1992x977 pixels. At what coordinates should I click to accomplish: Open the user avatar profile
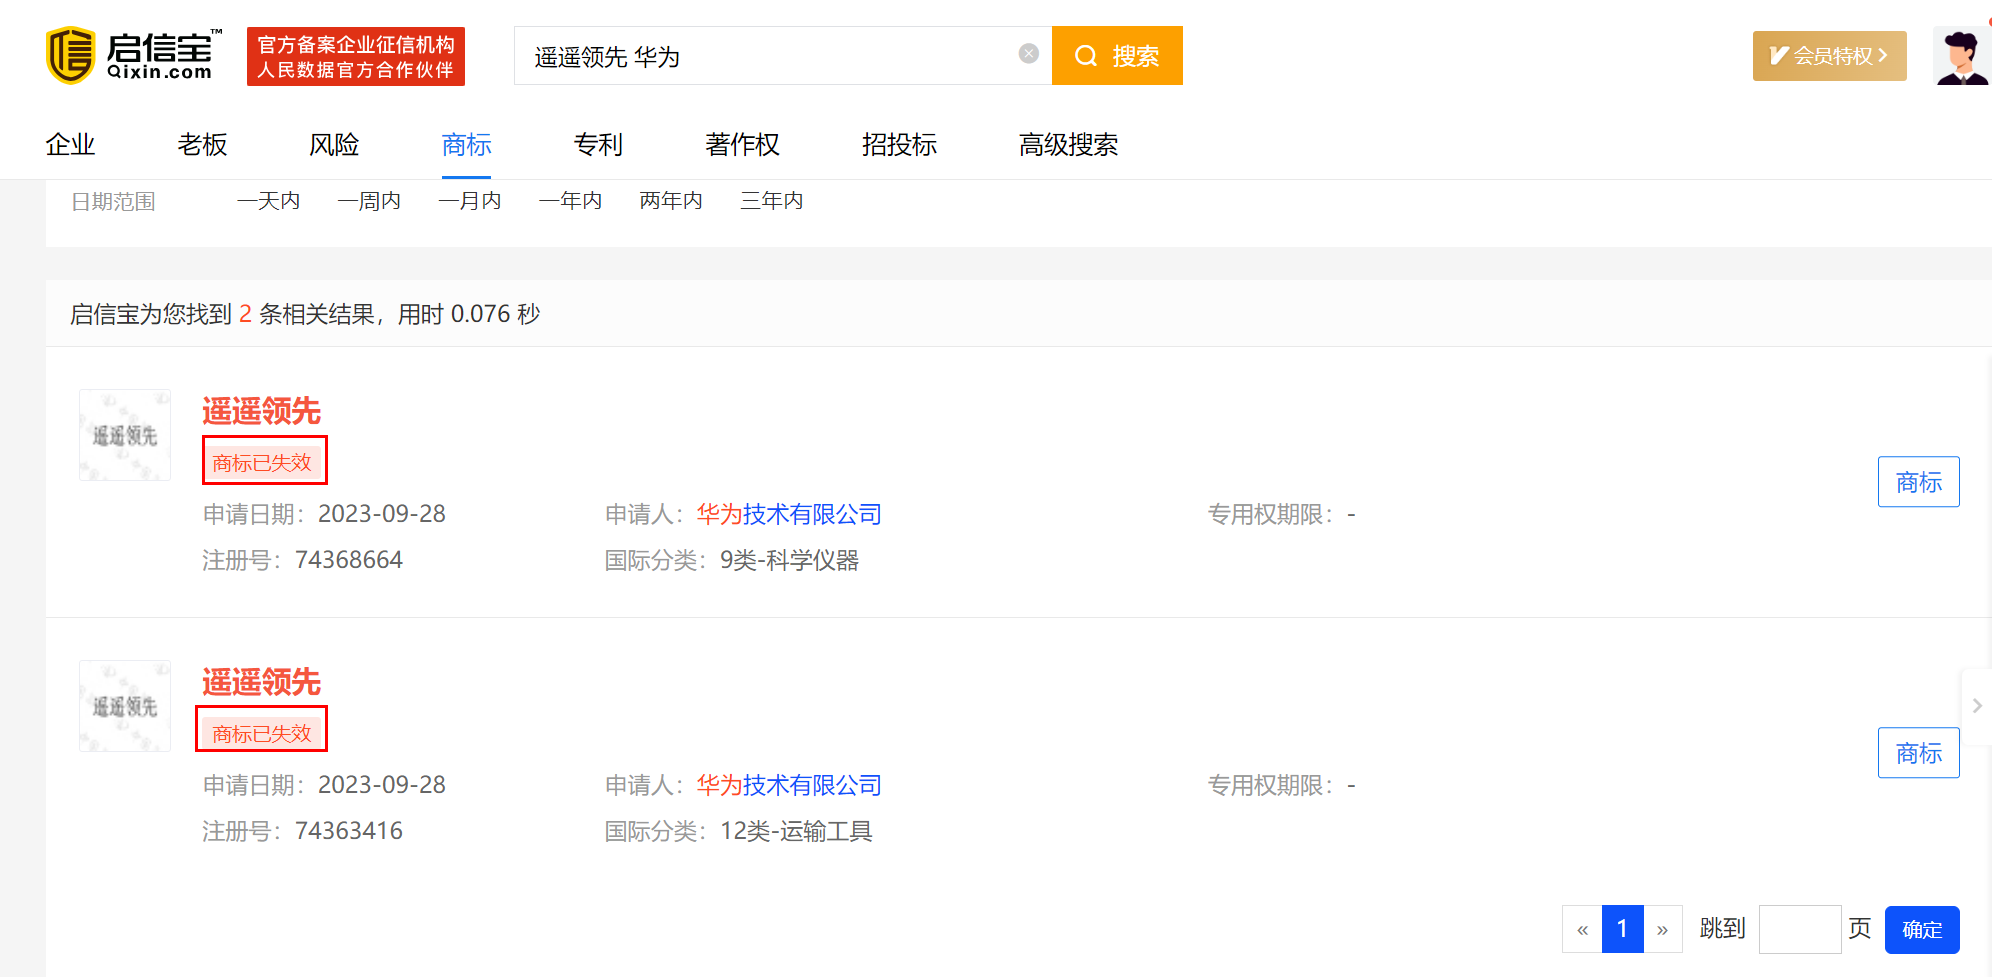[x=1960, y=56]
